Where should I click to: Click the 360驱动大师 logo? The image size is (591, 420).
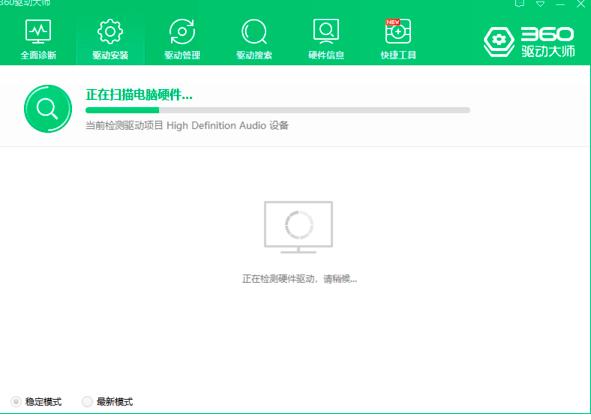click(529, 41)
